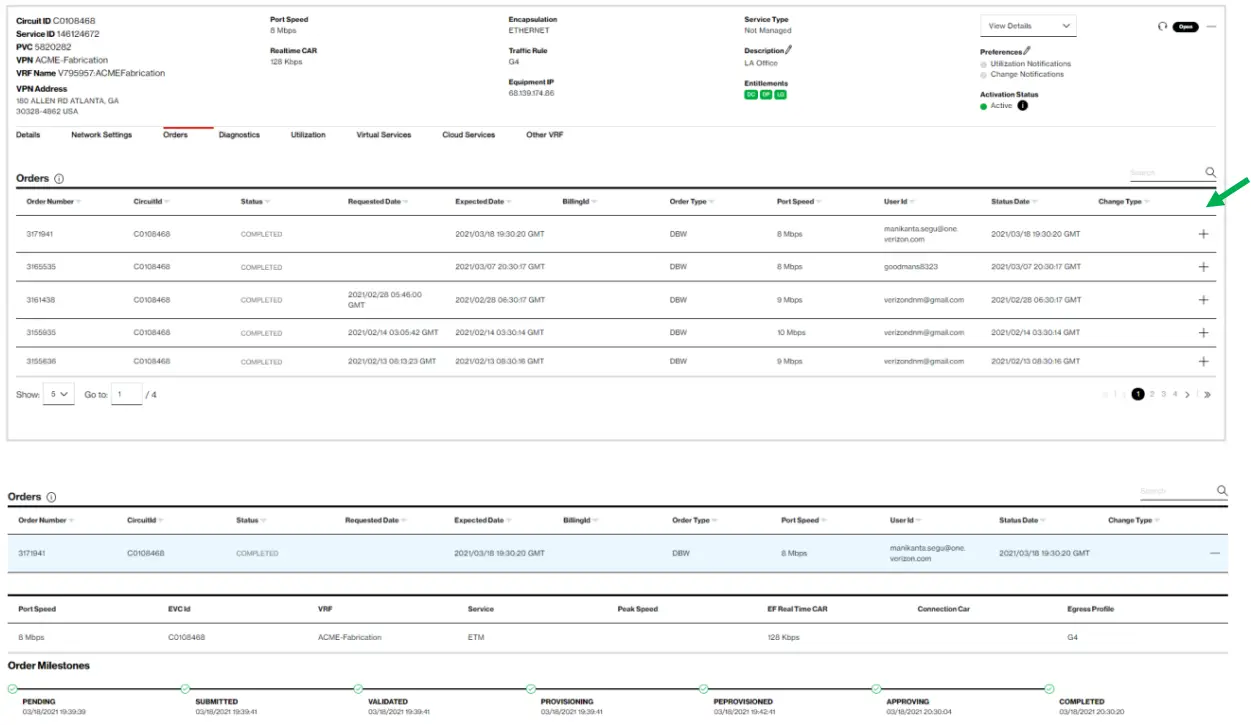Toggle the Open status pill
The width and height of the screenshot is (1251, 725).
[x=1184, y=27]
